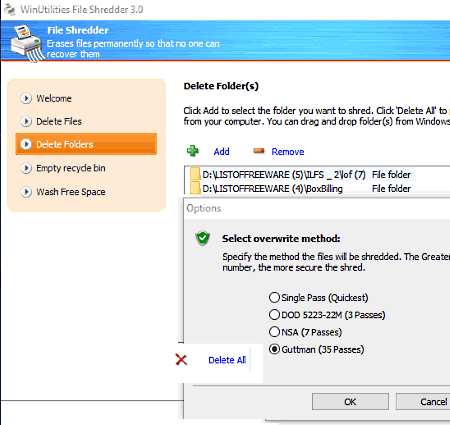The width and height of the screenshot is (450, 425).
Task: Click the Delete All link
Action: pyautogui.click(x=227, y=360)
